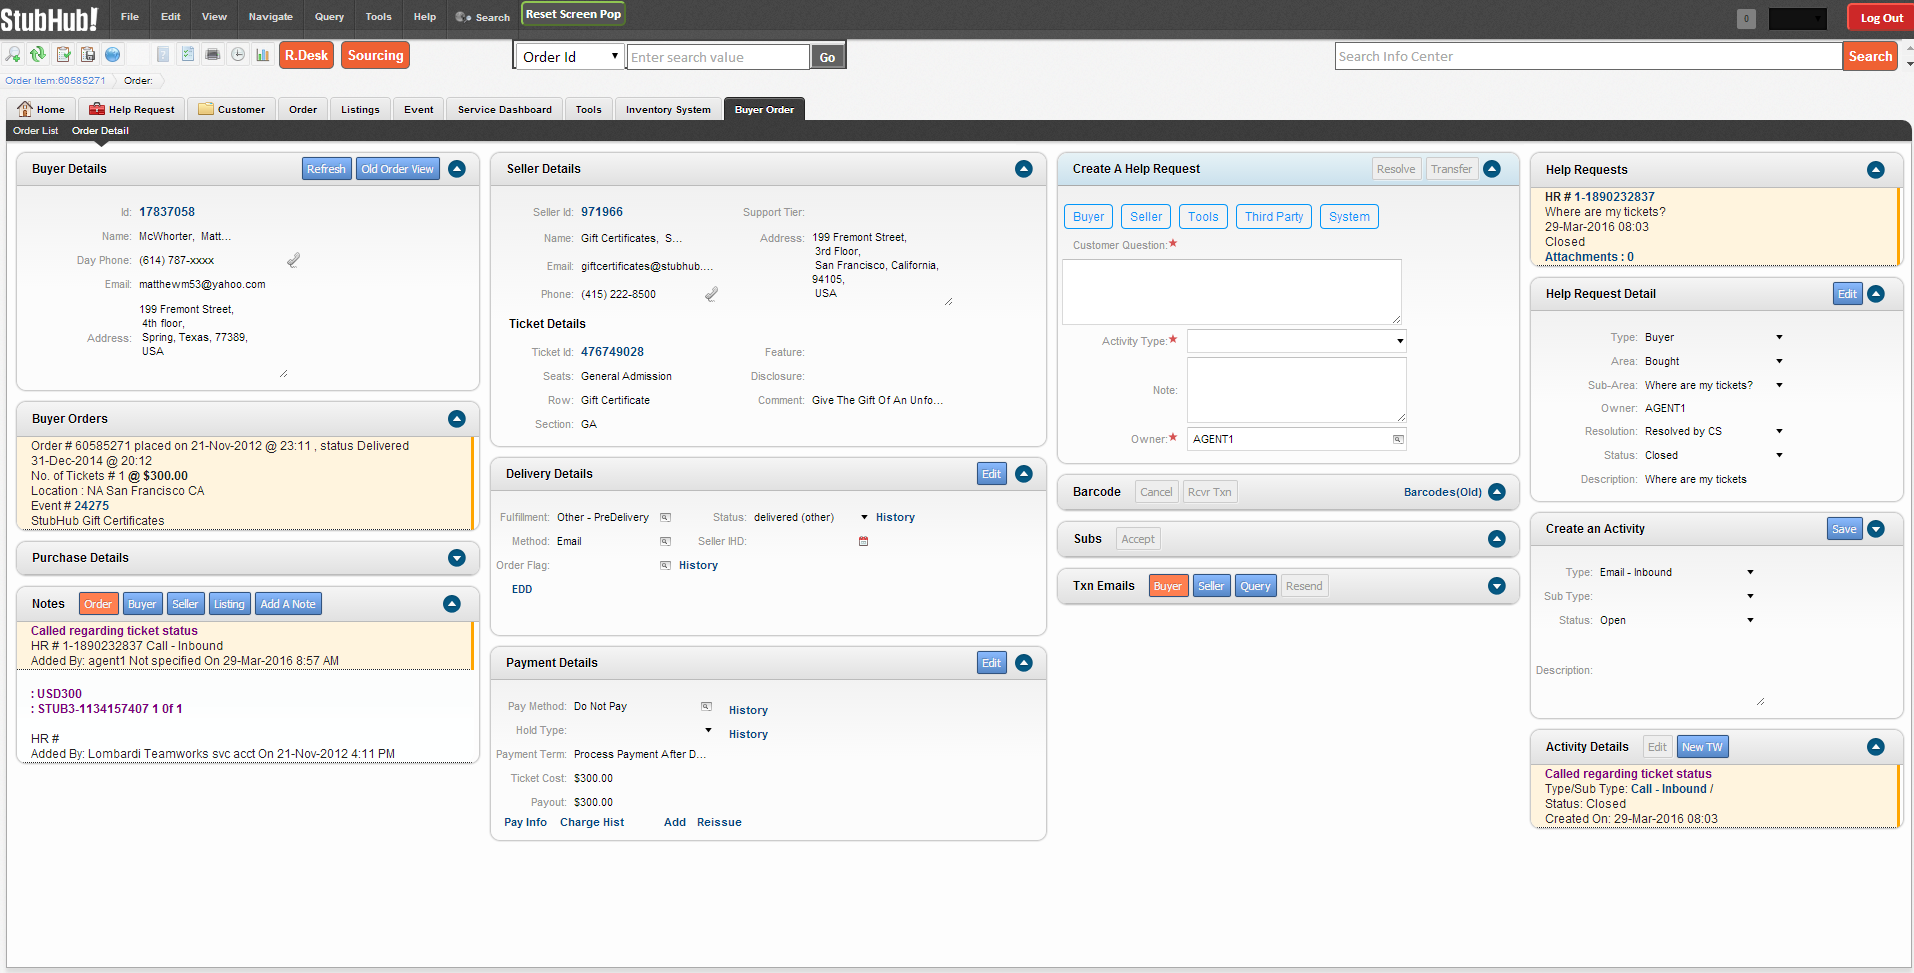Click the clock toolbar icon
Screen dimensions: 1914x973
pyautogui.click(x=238, y=55)
